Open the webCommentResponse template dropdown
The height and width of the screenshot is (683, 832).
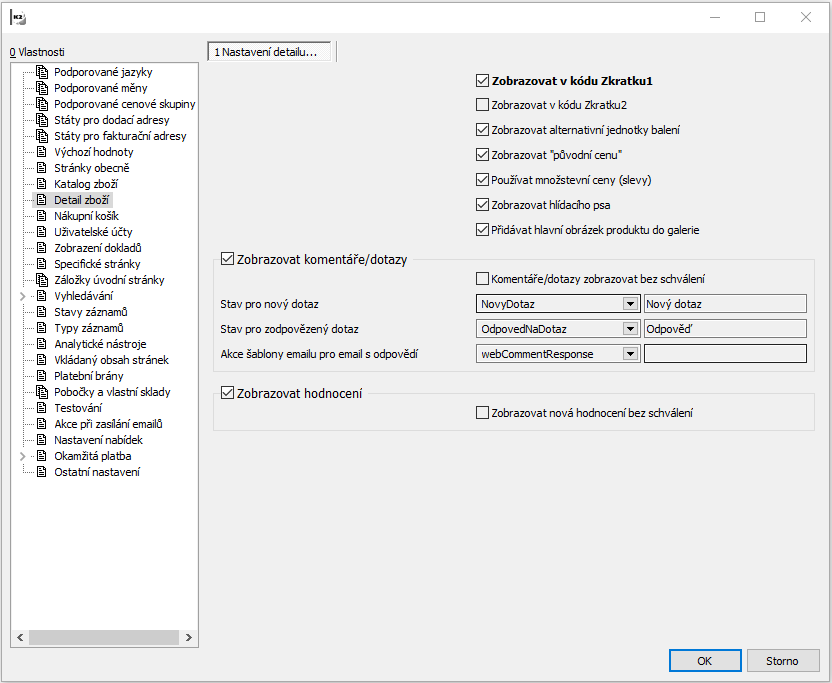click(630, 354)
